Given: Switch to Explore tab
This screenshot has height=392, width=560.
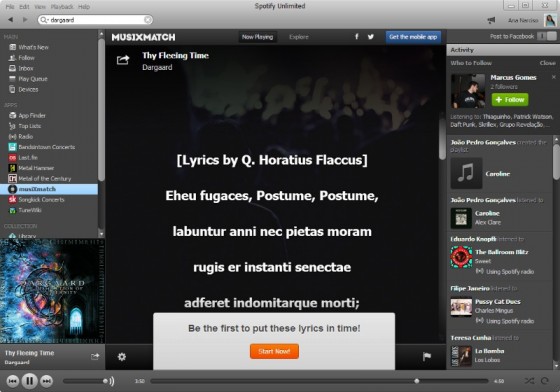Looking at the screenshot, I should pyautogui.click(x=299, y=37).
